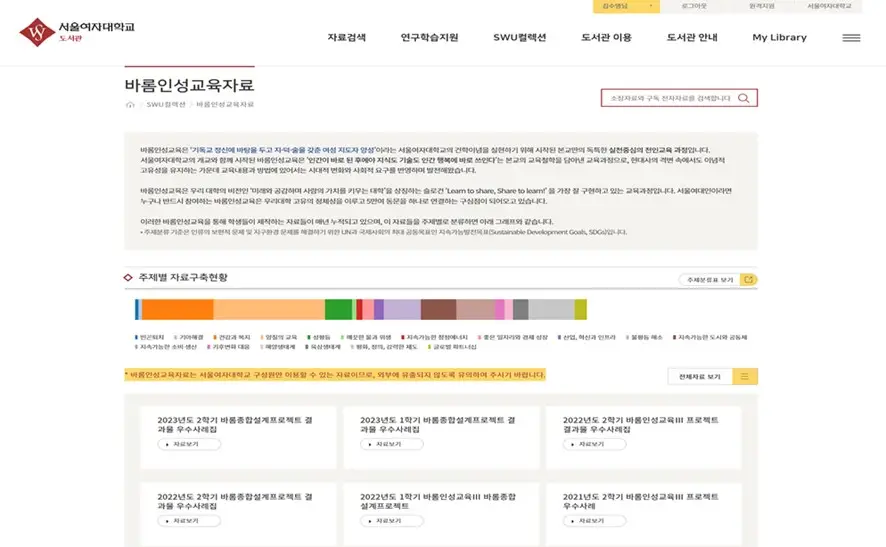Open the 연구학습지원 menu
Viewport: 886px width, 547px height.
point(429,38)
